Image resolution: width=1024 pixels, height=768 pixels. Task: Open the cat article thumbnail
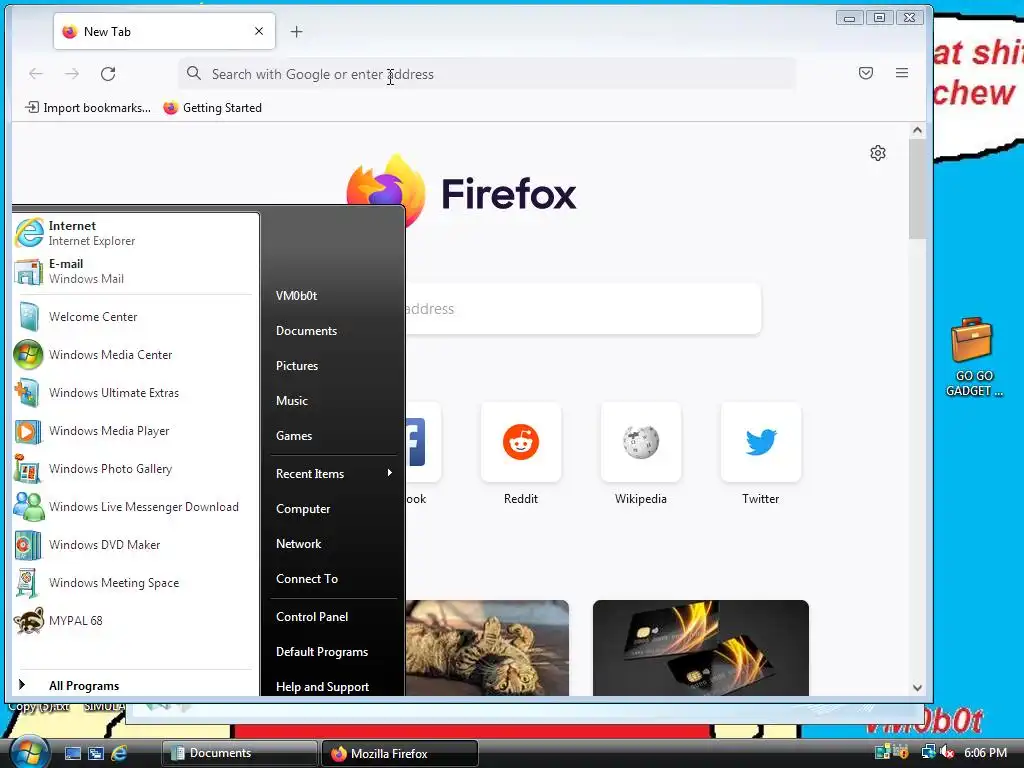click(487, 648)
